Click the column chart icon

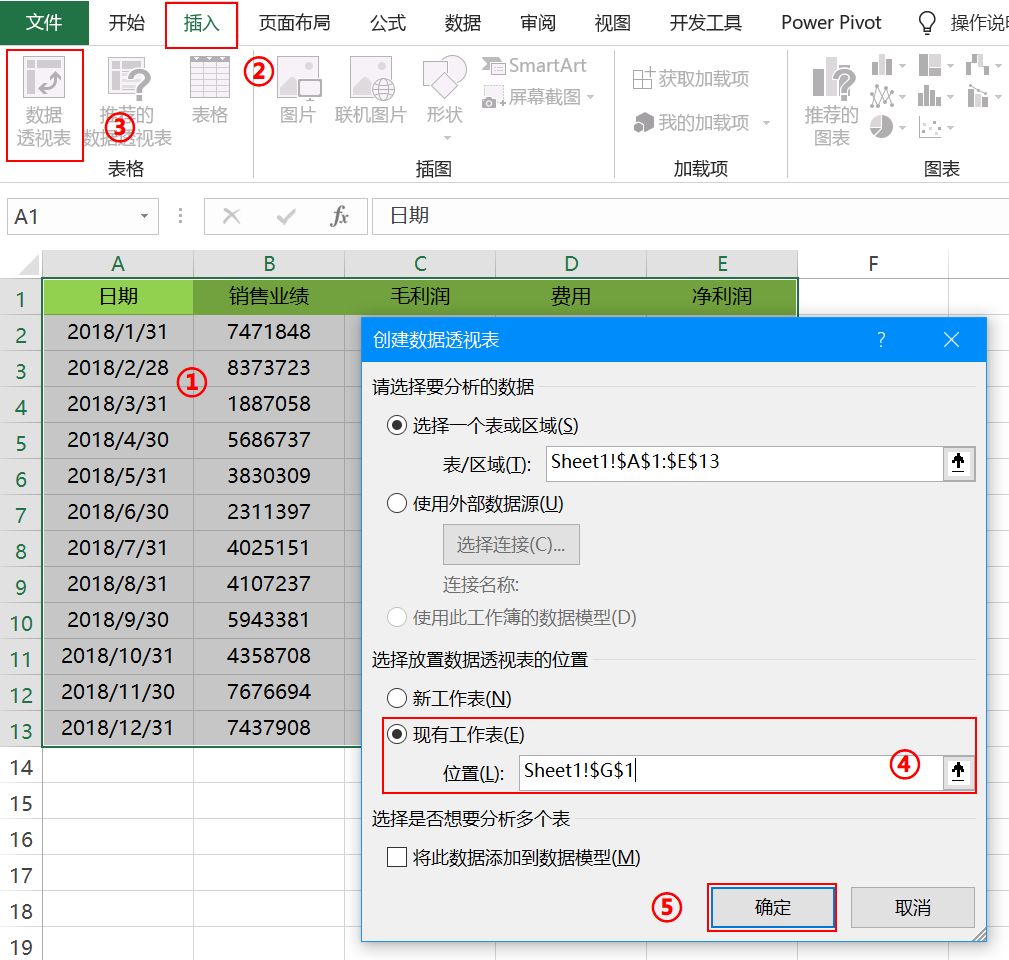point(882,66)
